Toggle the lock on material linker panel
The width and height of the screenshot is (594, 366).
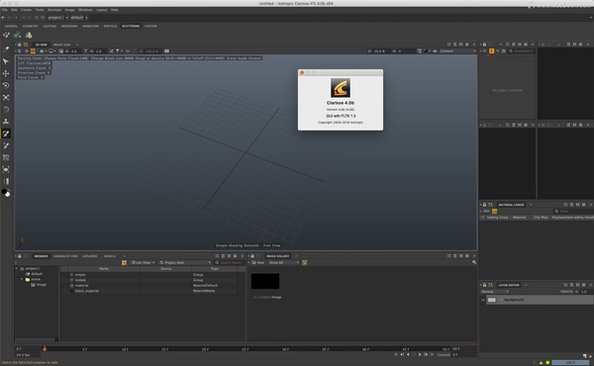coord(484,205)
